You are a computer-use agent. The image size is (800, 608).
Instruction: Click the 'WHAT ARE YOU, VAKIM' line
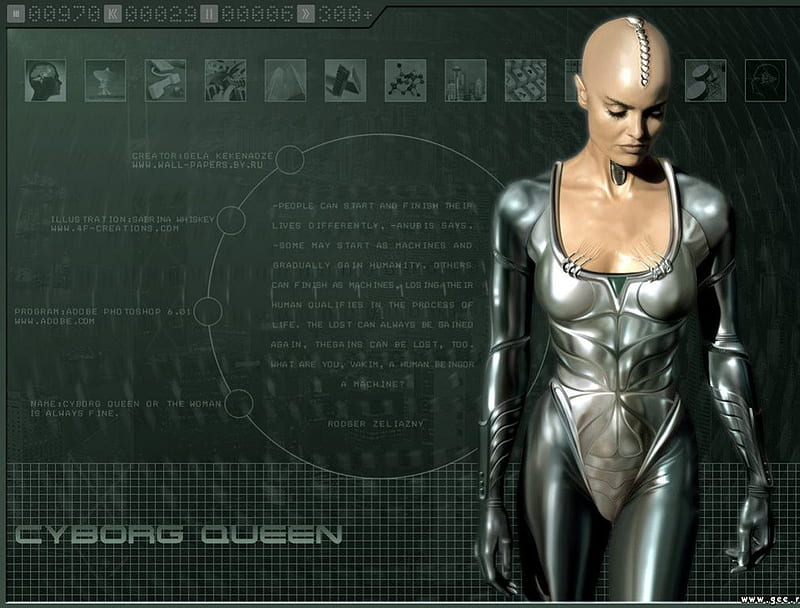coord(372,365)
